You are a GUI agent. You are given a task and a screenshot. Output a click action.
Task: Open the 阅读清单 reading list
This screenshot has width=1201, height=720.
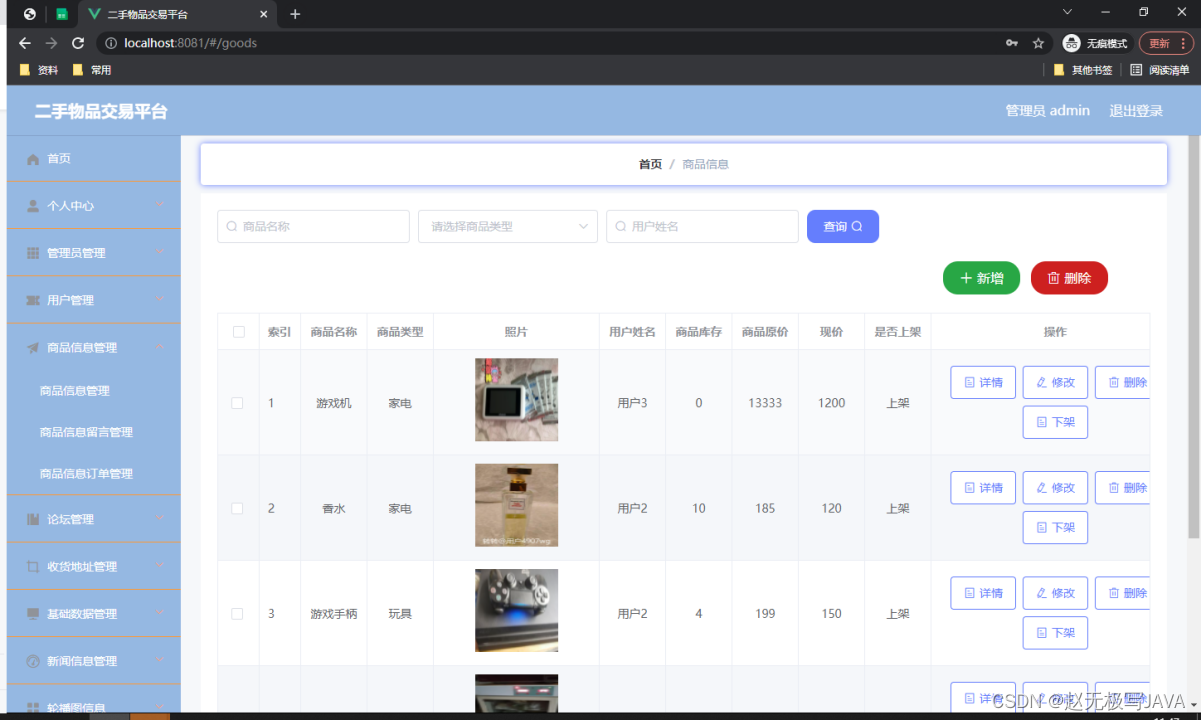(x=1160, y=70)
